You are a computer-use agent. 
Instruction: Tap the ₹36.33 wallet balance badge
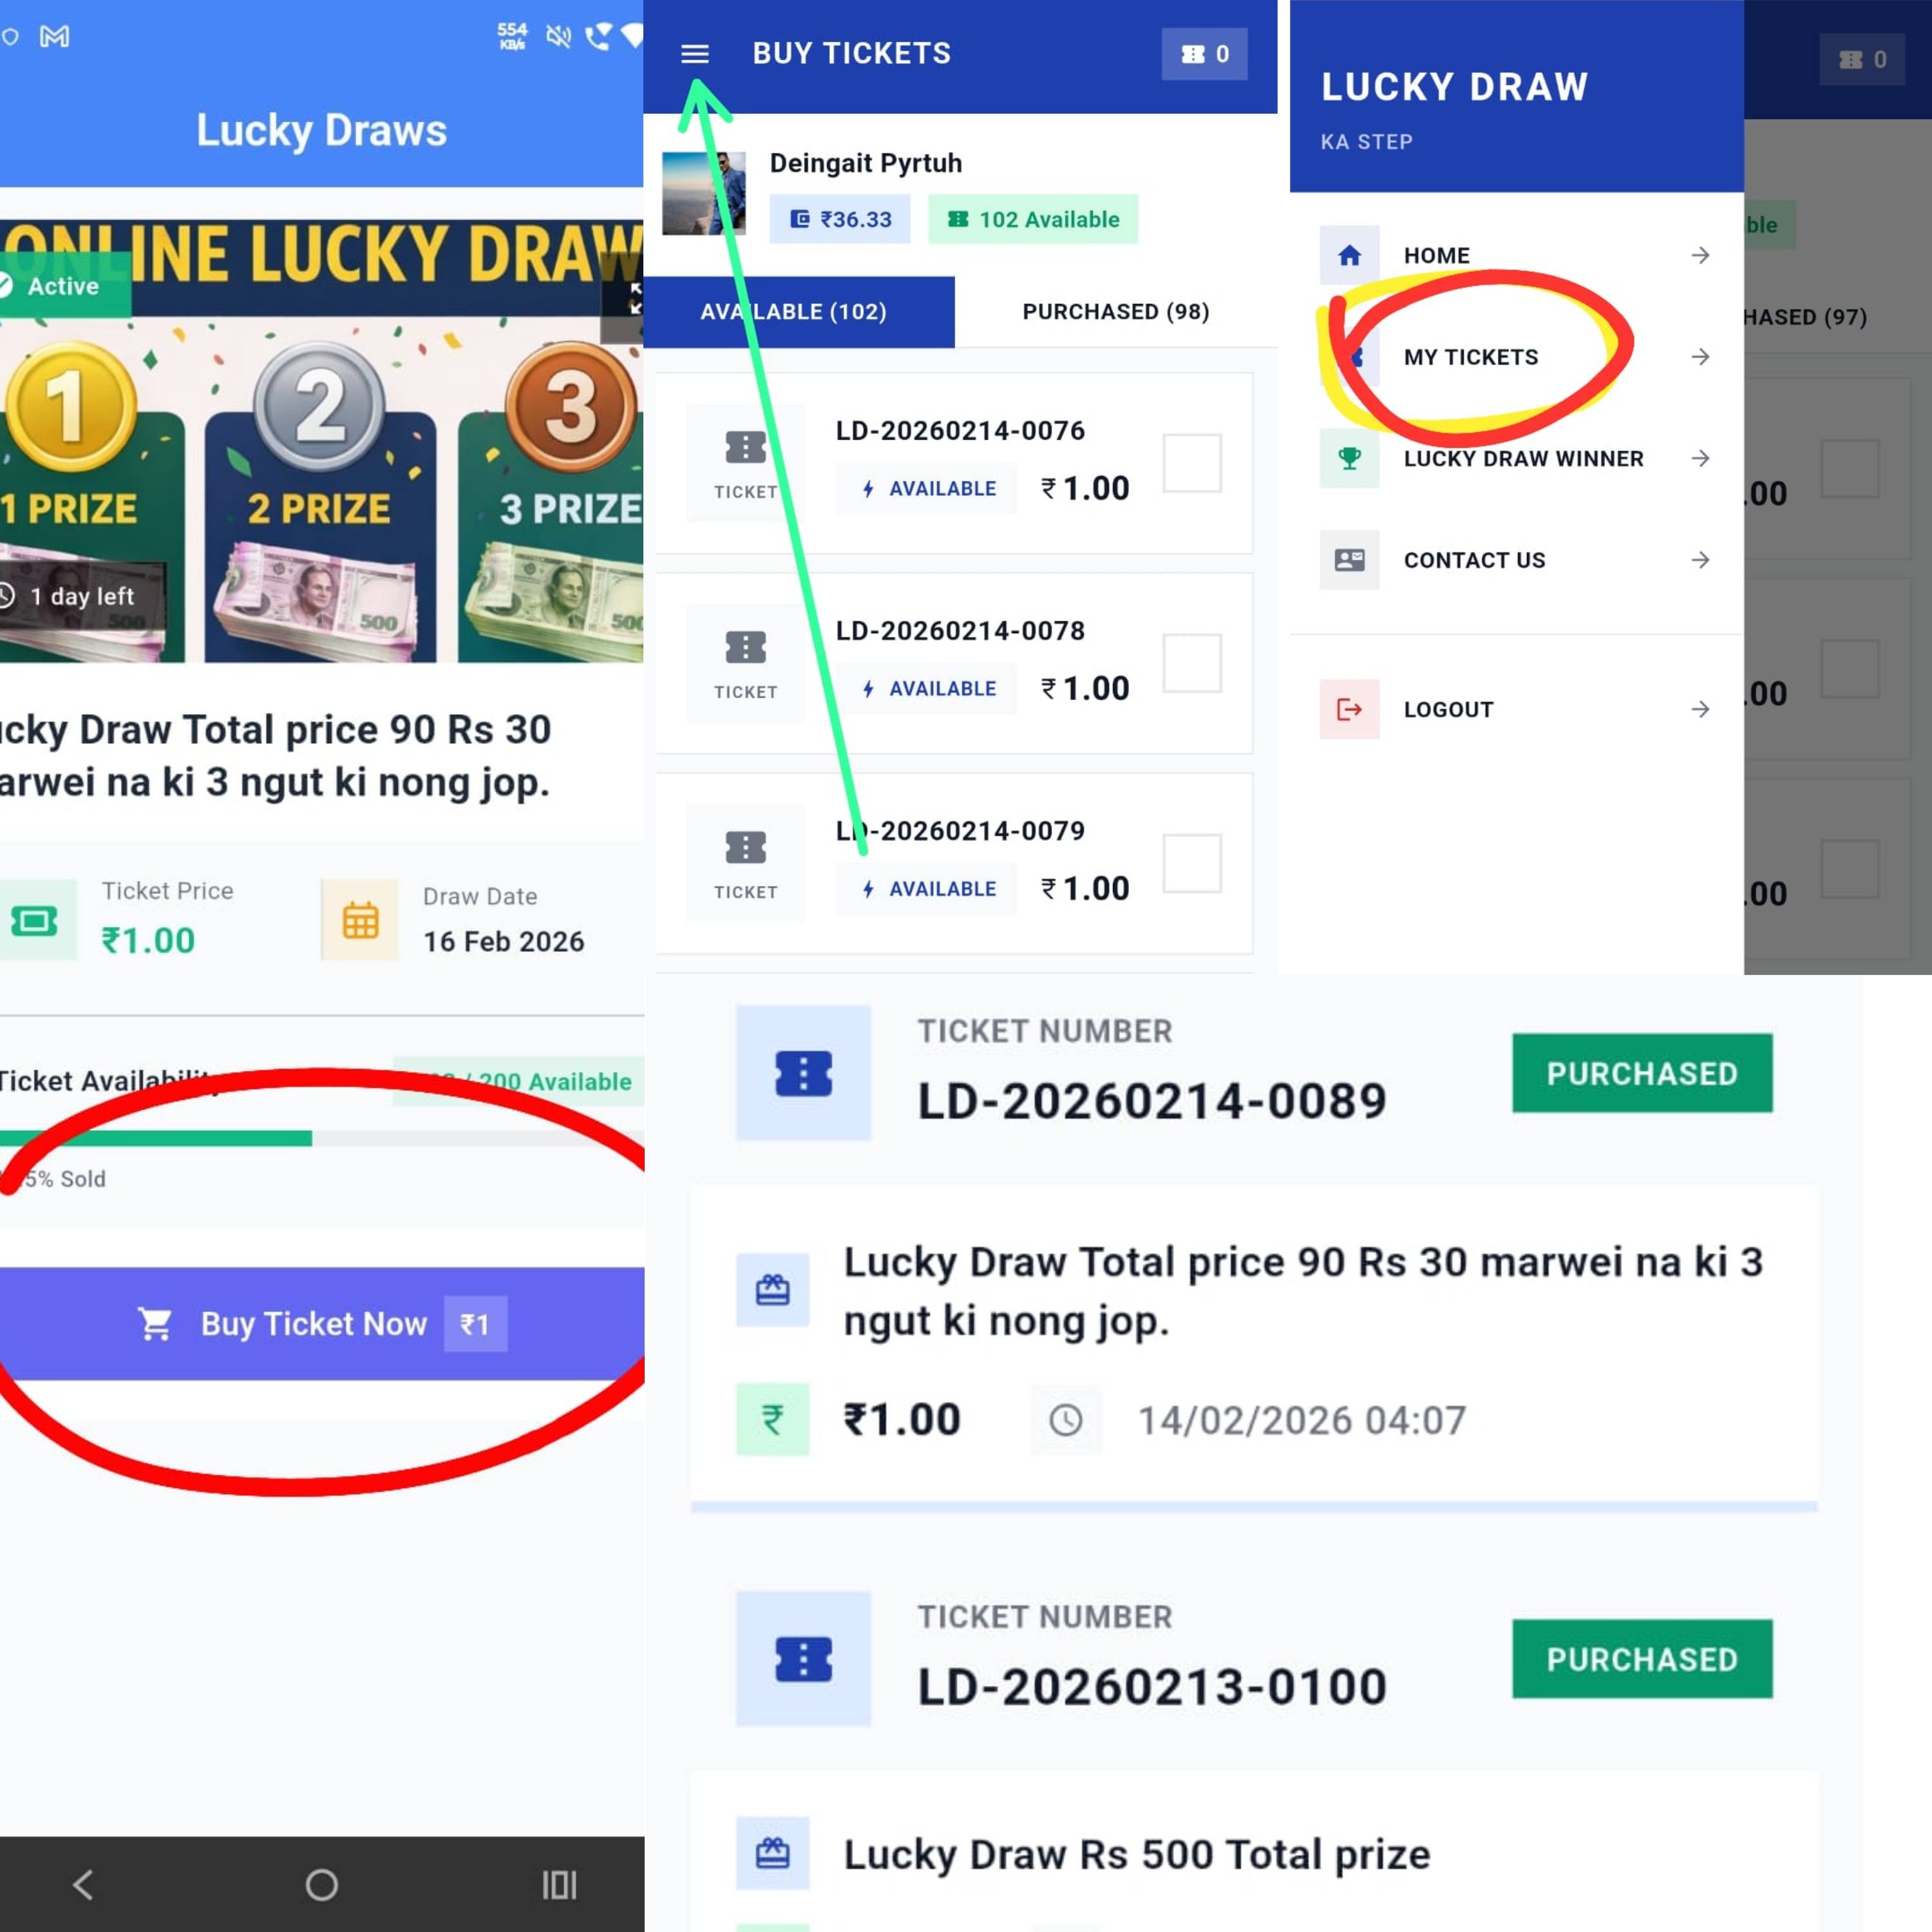point(840,219)
